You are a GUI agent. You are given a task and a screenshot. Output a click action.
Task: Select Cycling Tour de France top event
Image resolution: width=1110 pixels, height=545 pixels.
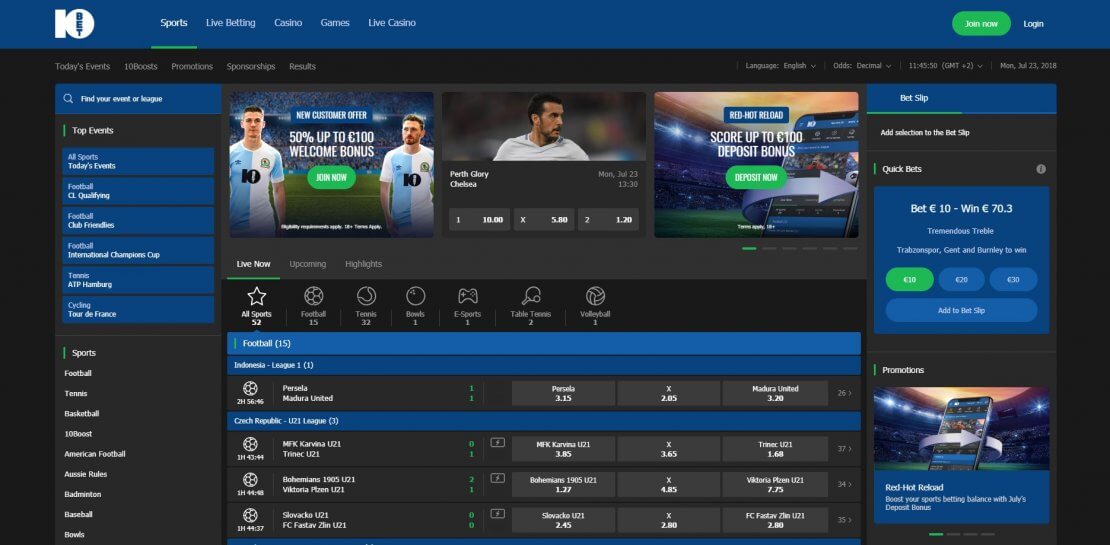click(138, 310)
